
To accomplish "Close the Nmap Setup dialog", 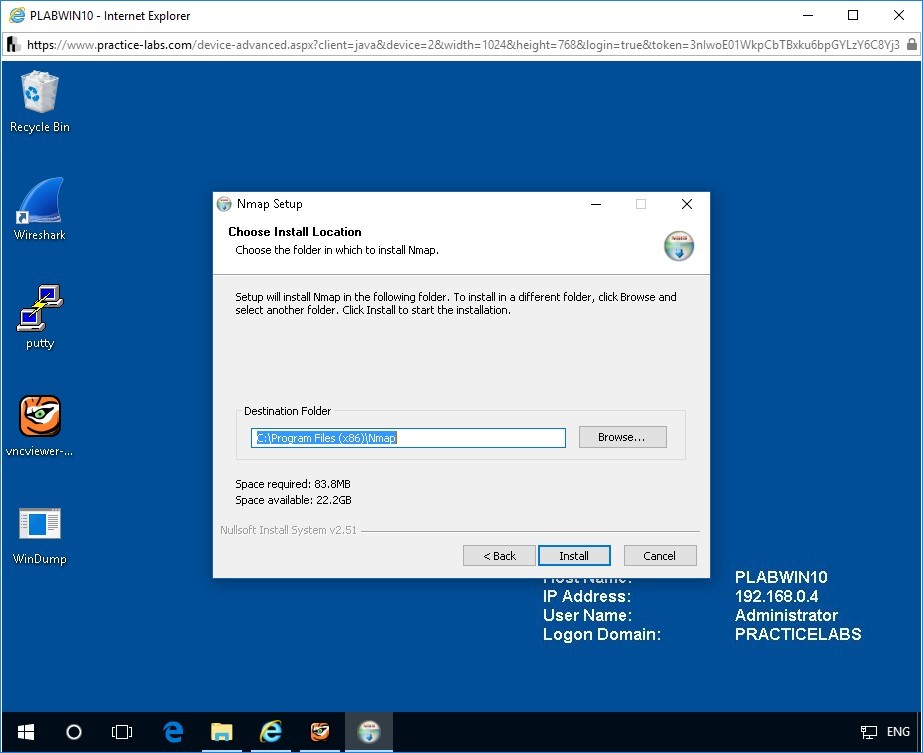I will point(686,204).
